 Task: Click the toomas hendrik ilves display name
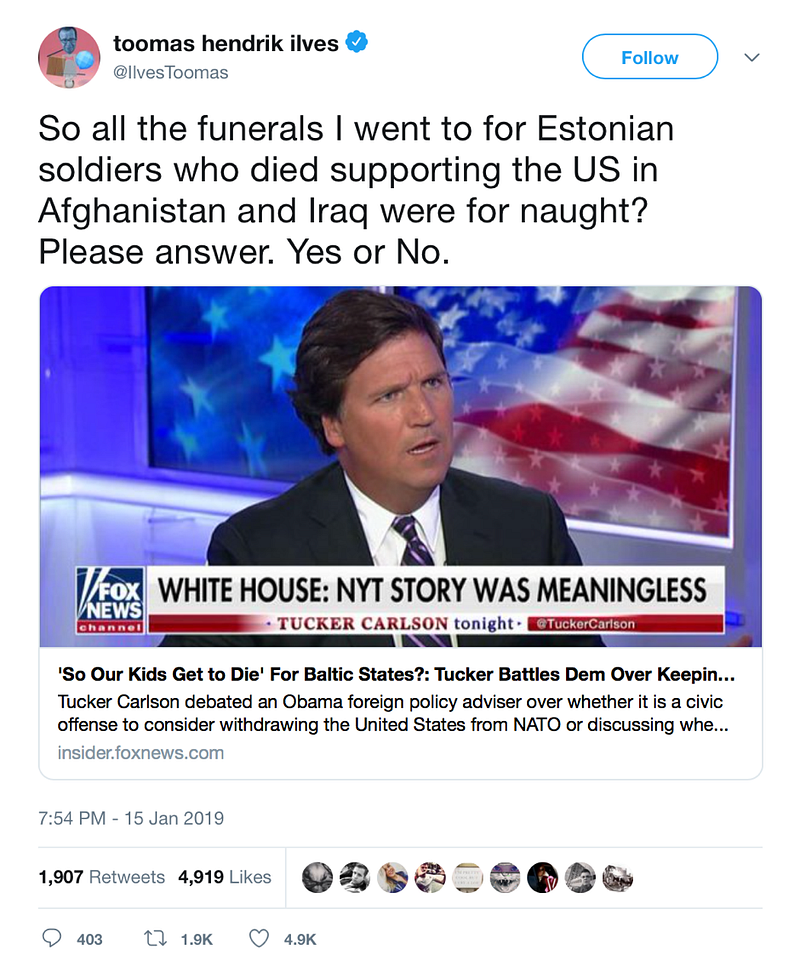pyautogui.click(x=225, y=43)
